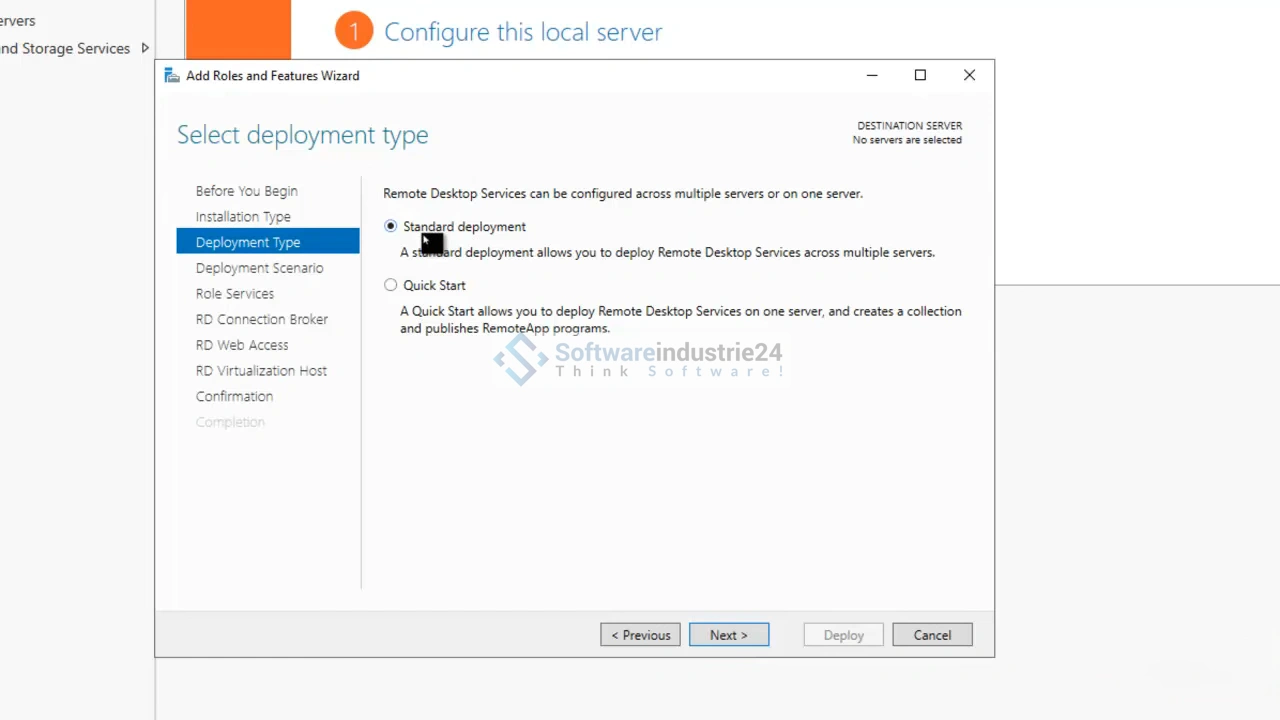Viewport: 1280px width, 720px height.
Task: Click the Add Roles wizard title bar icon
Action: click(172, 76)
